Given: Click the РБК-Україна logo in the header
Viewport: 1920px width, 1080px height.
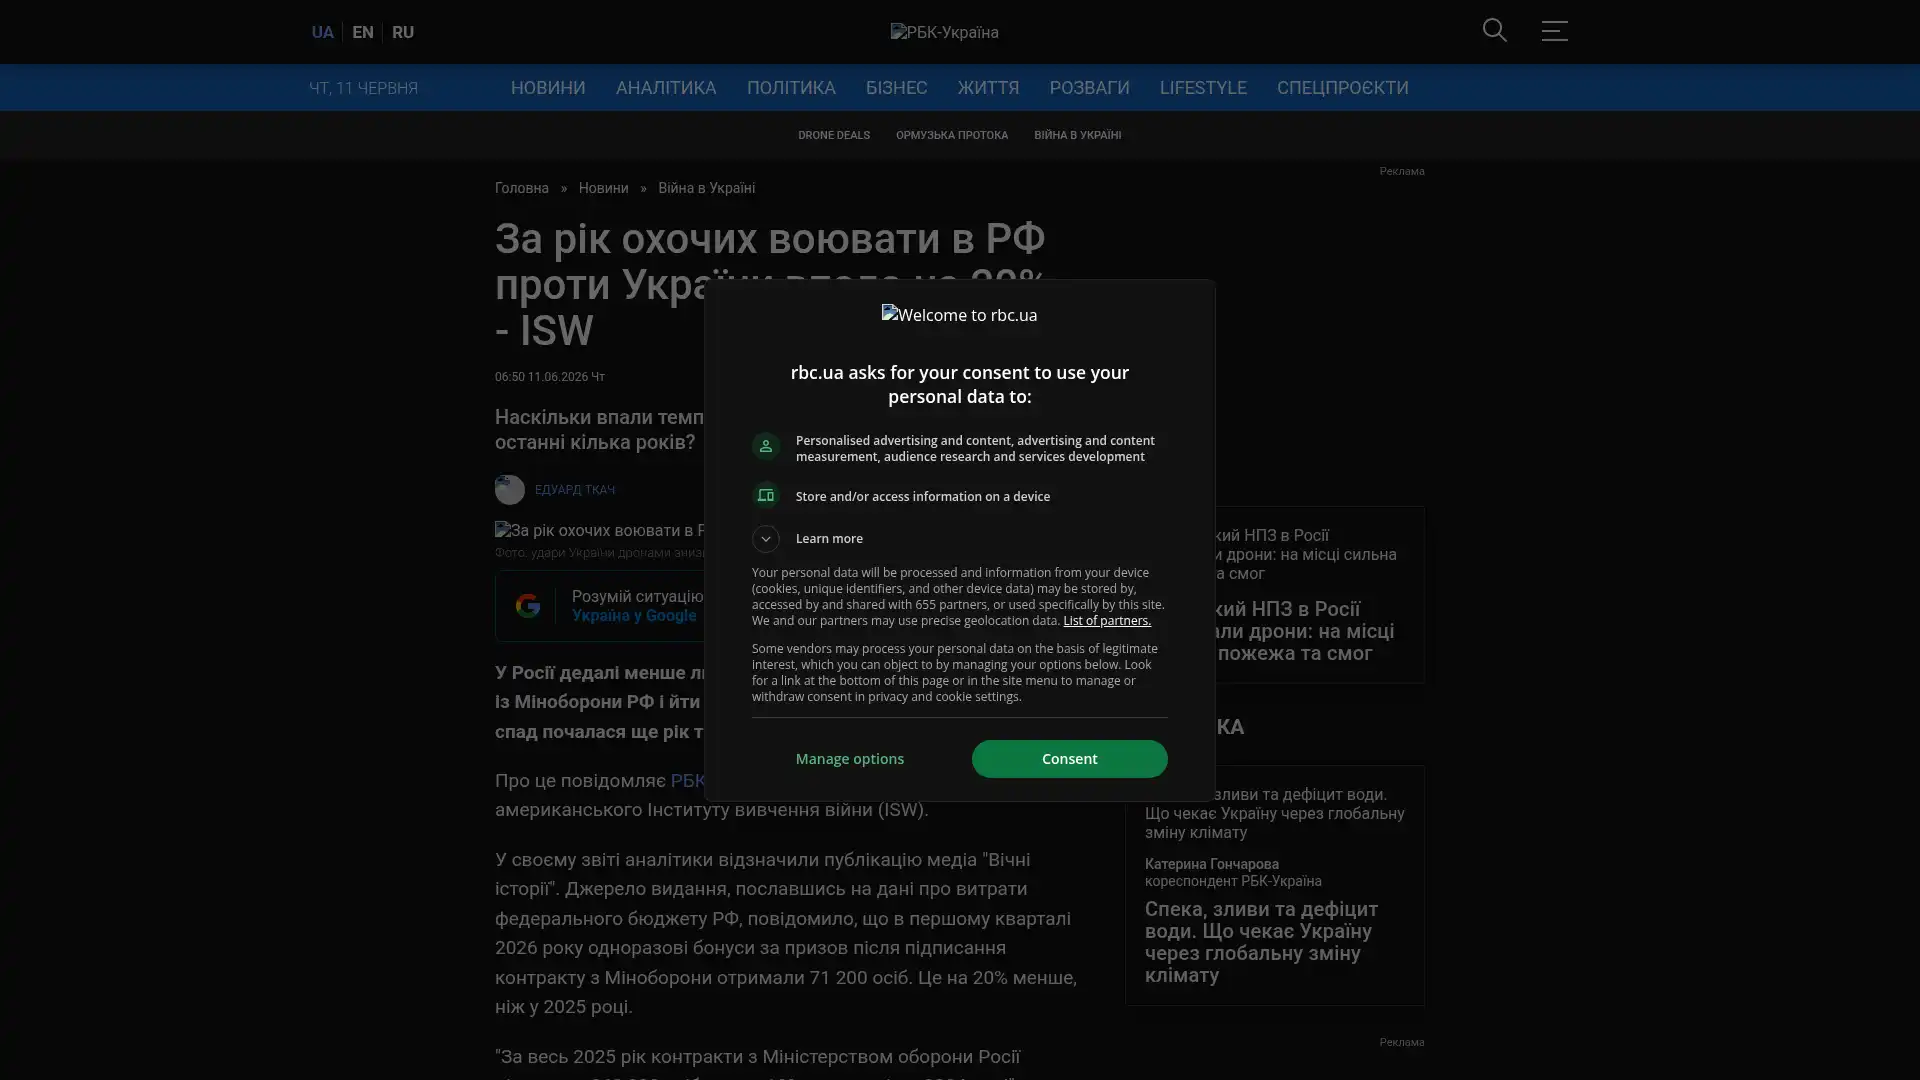Looking at the screenshot, I should click(944, 32).
